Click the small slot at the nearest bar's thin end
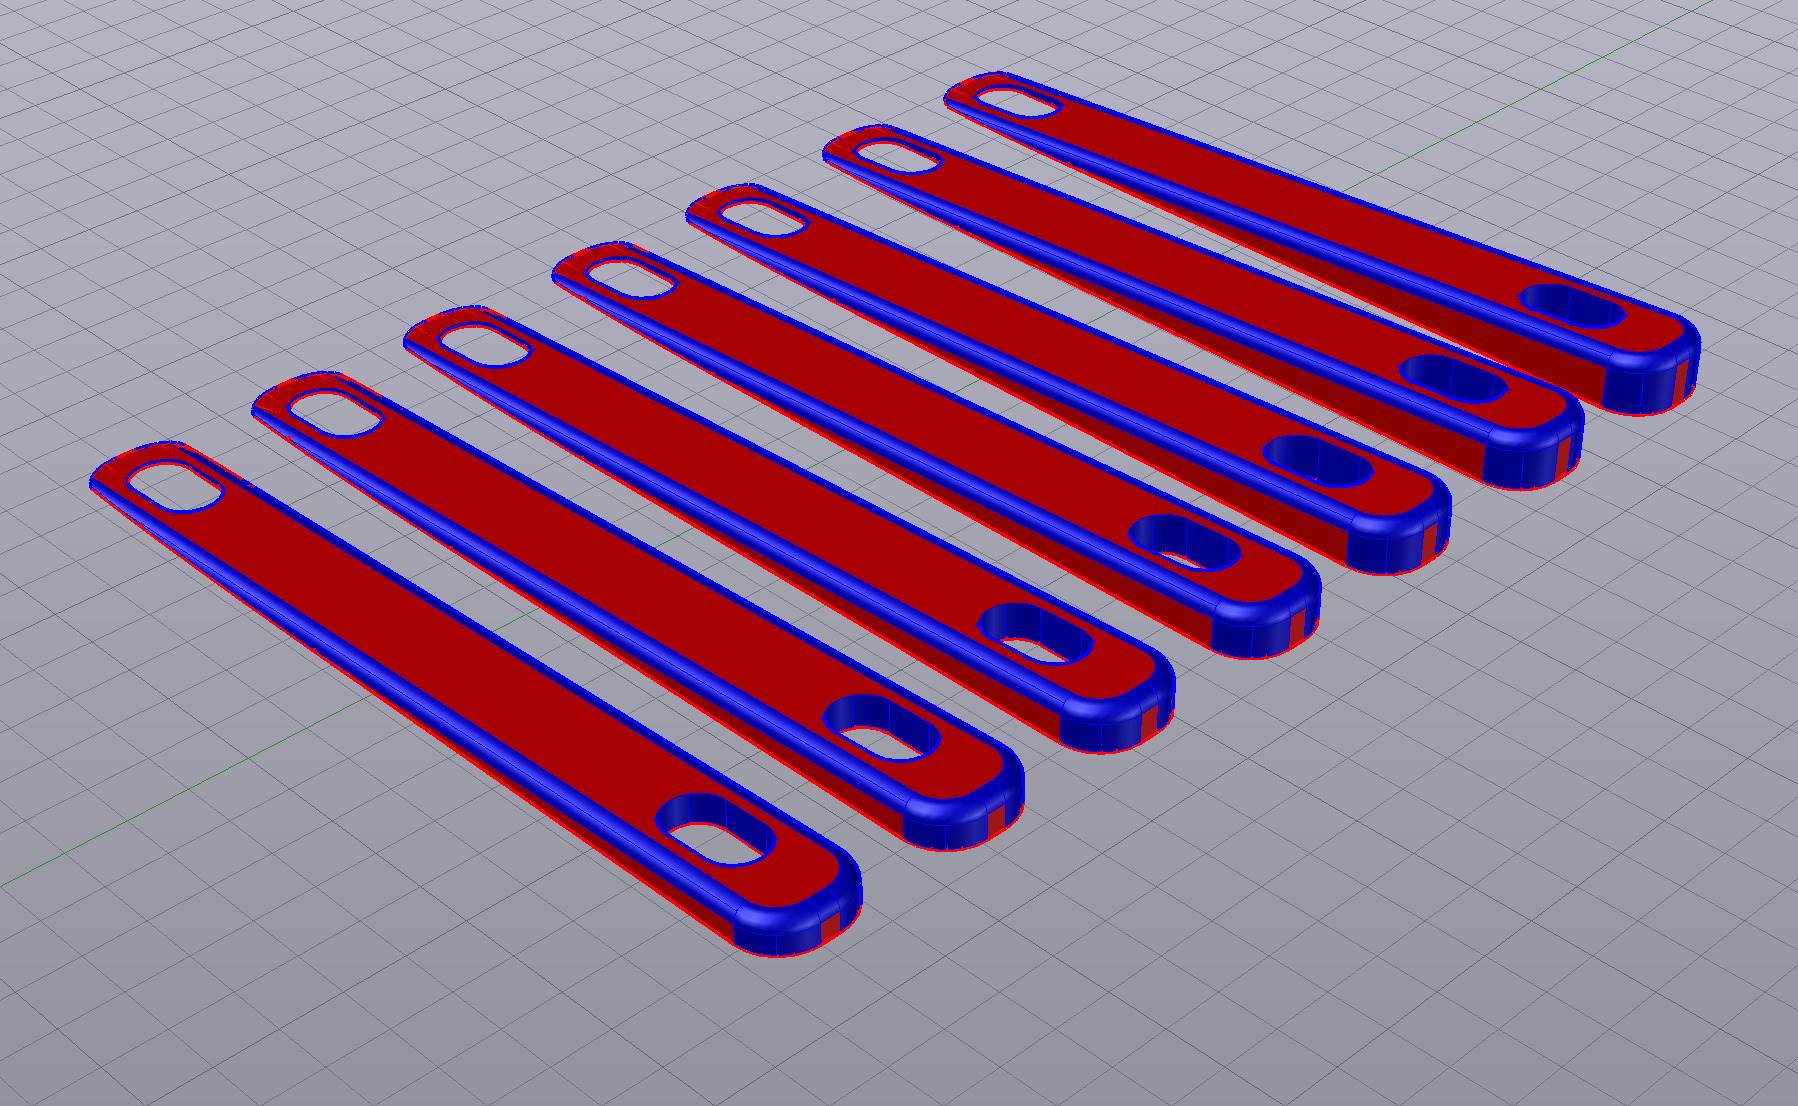 click(x=175, y=486)
